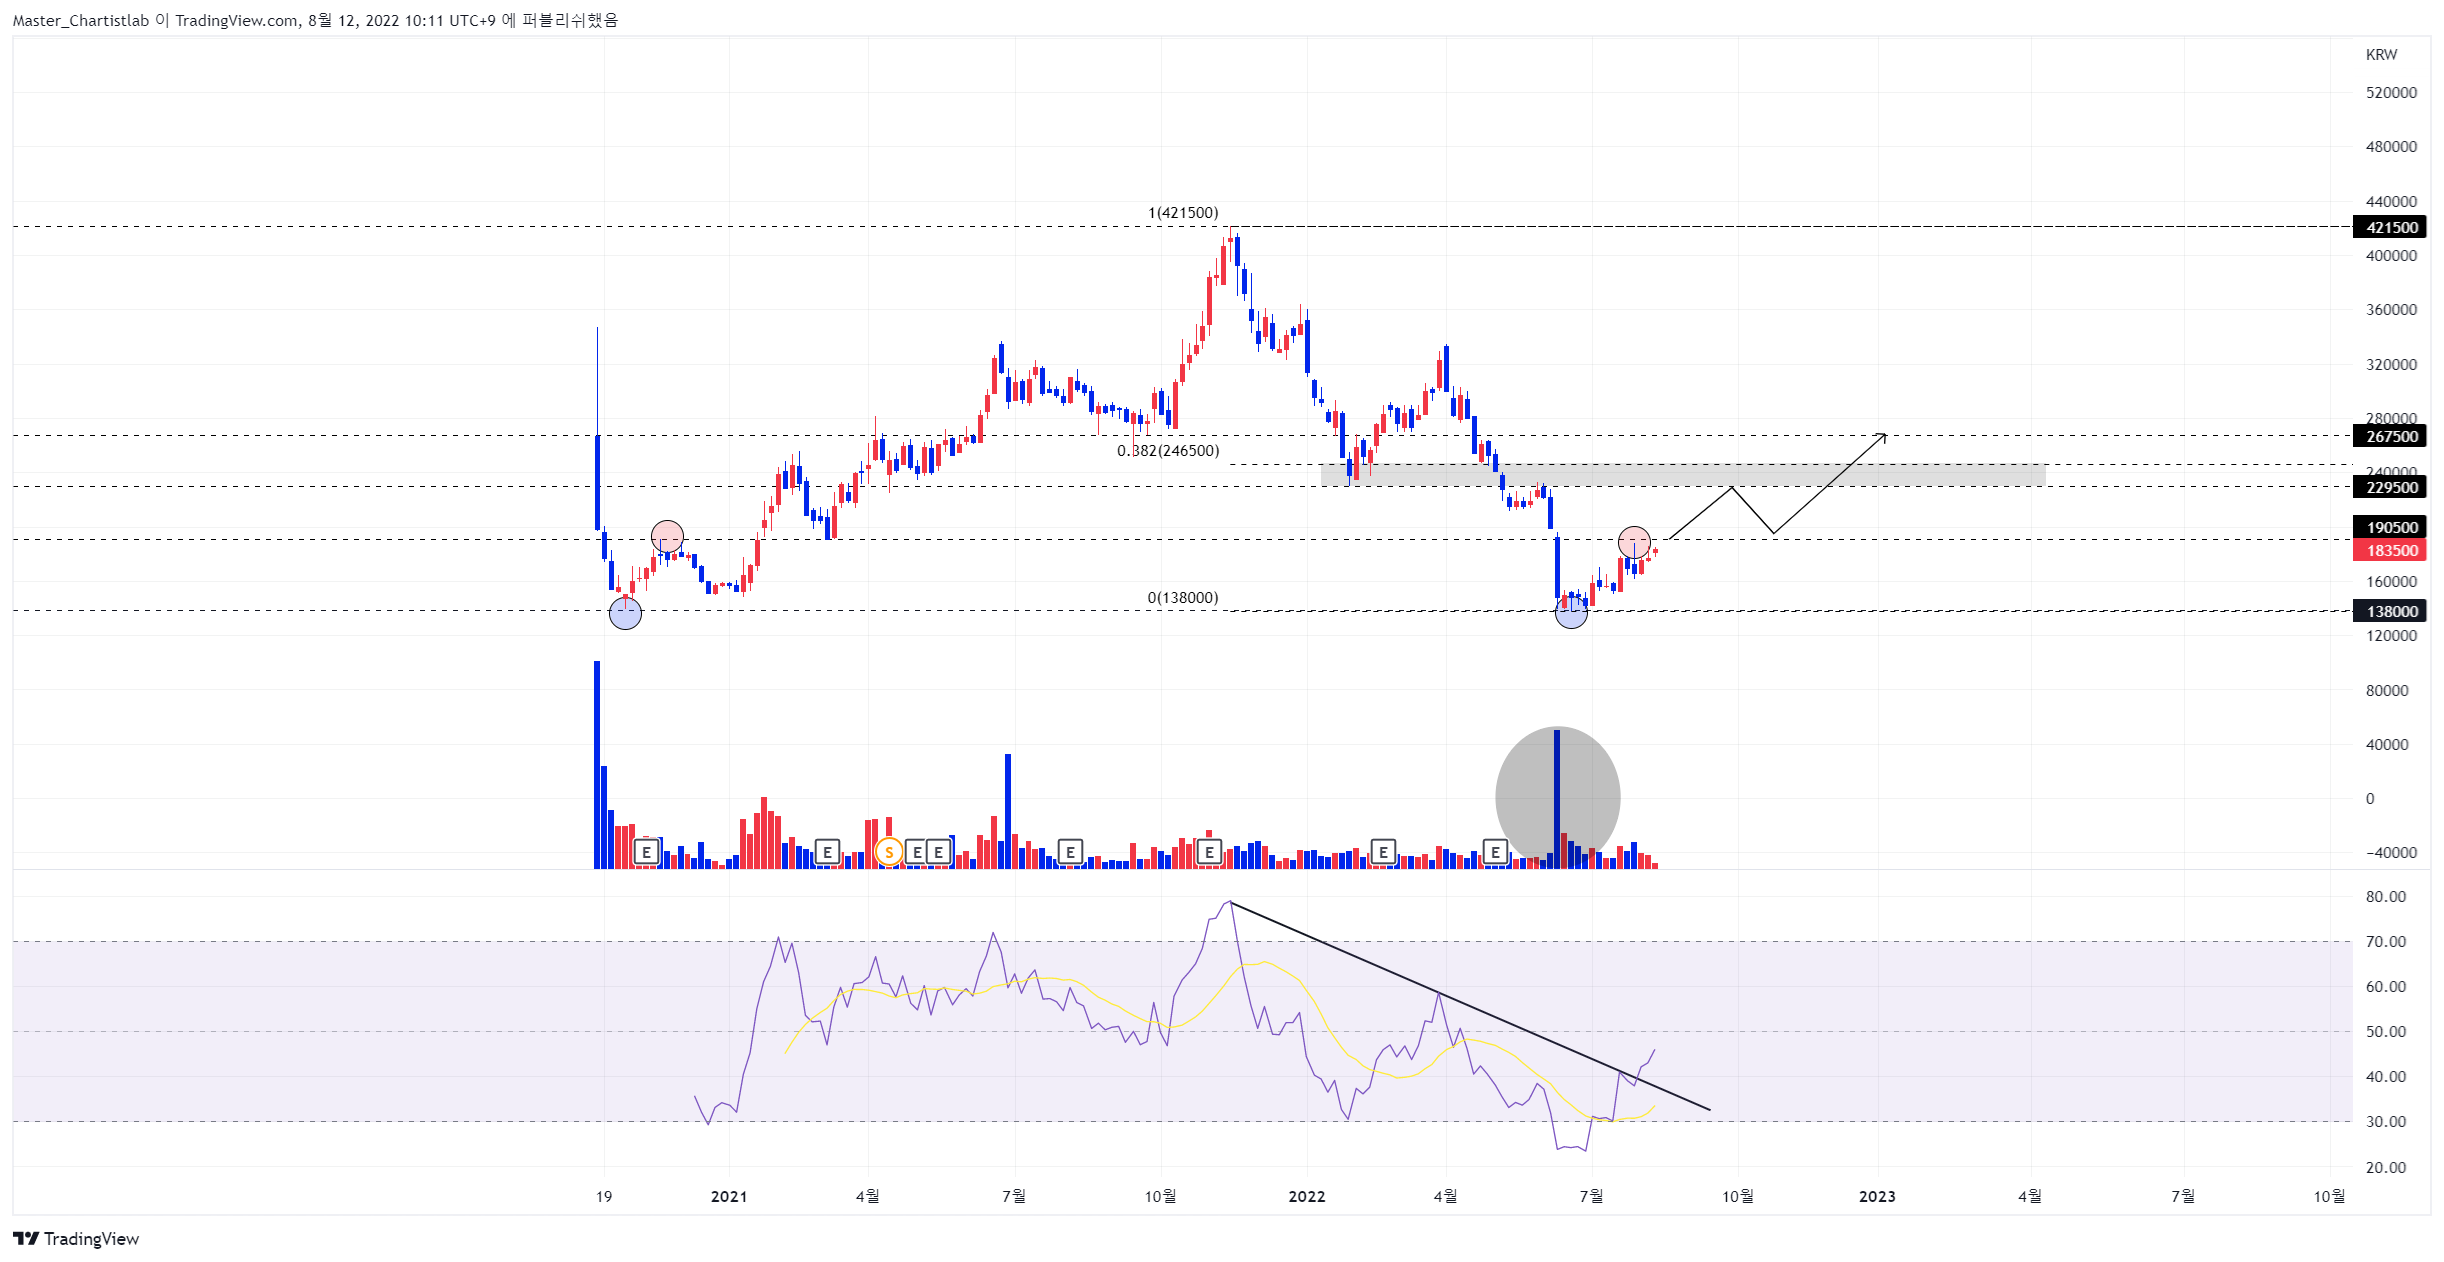
Task: Click the -40000 volume scale value
Action: click(x=2389, y=853)
